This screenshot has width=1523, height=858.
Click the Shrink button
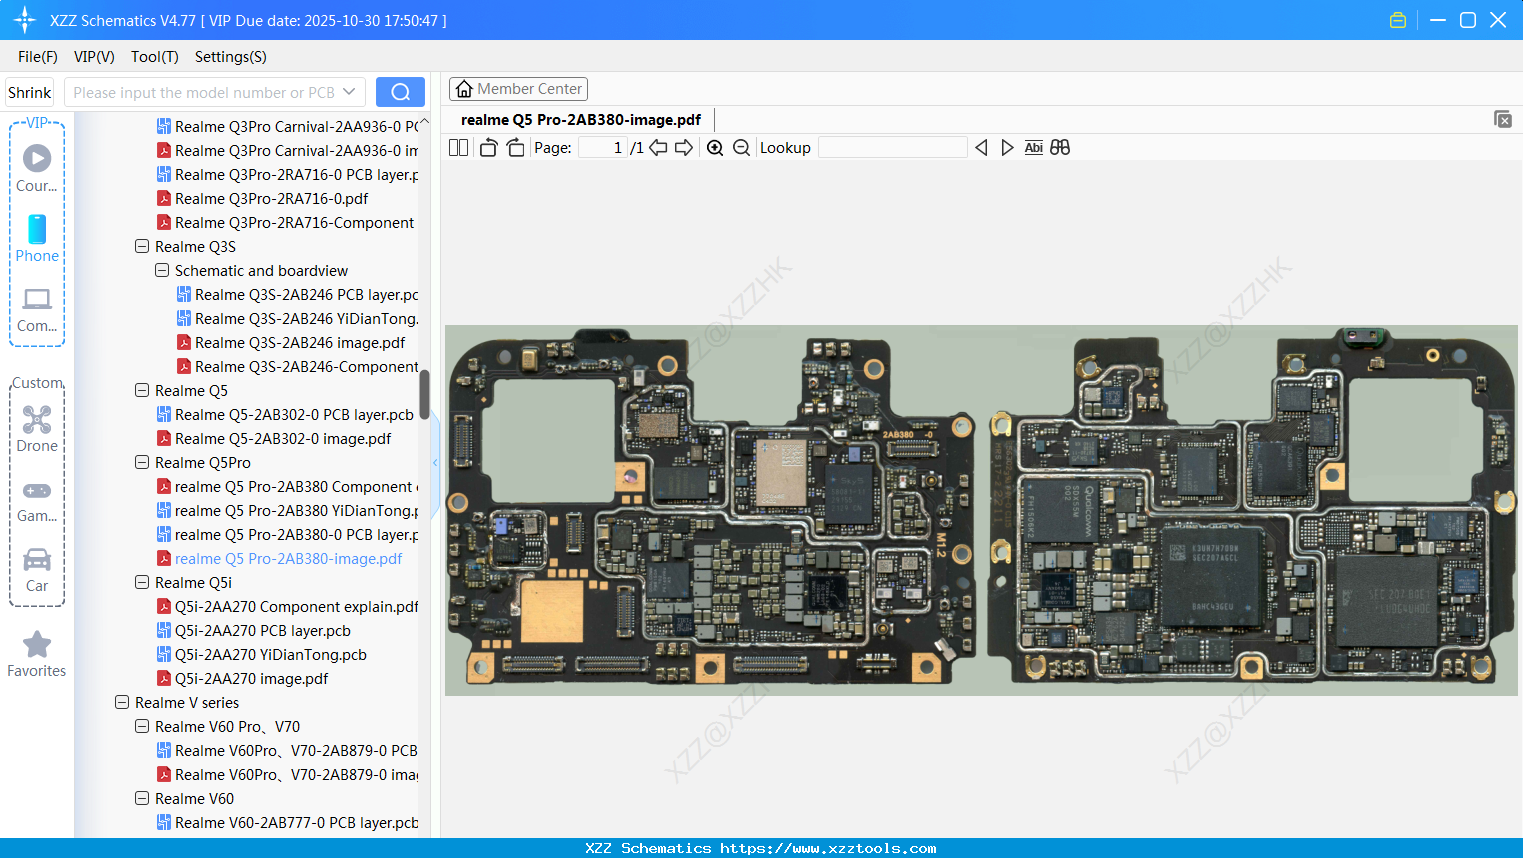30,92
